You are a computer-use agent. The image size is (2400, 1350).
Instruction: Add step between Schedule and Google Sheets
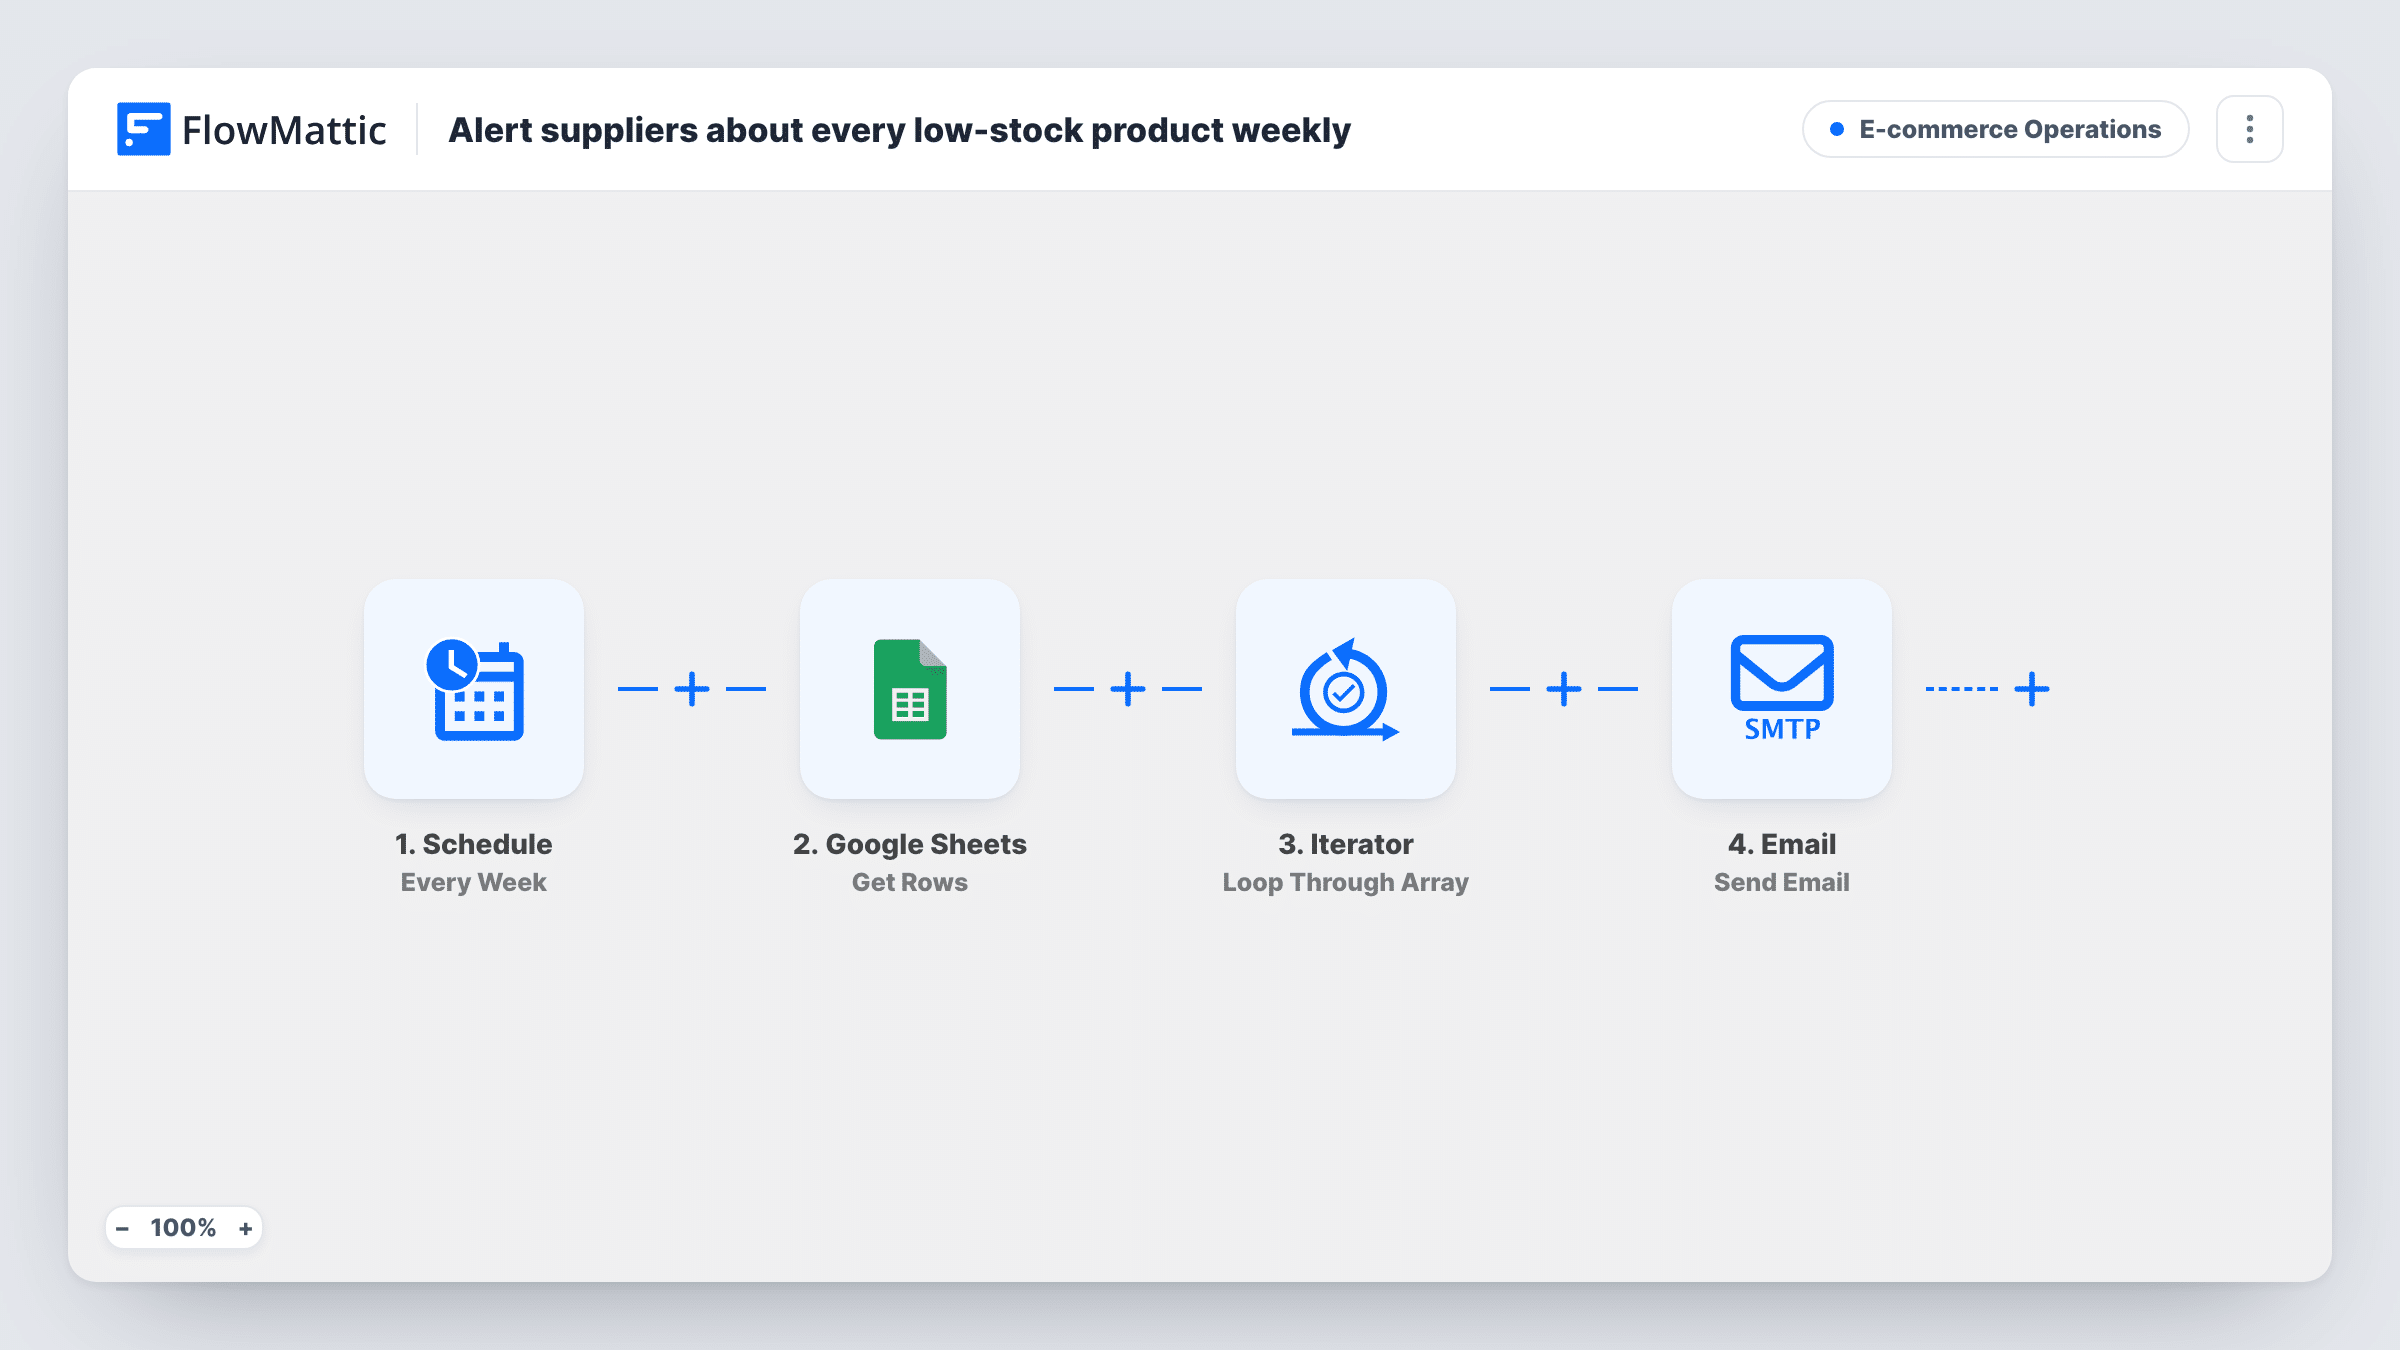pyautogui.click(x=692, y=689)
